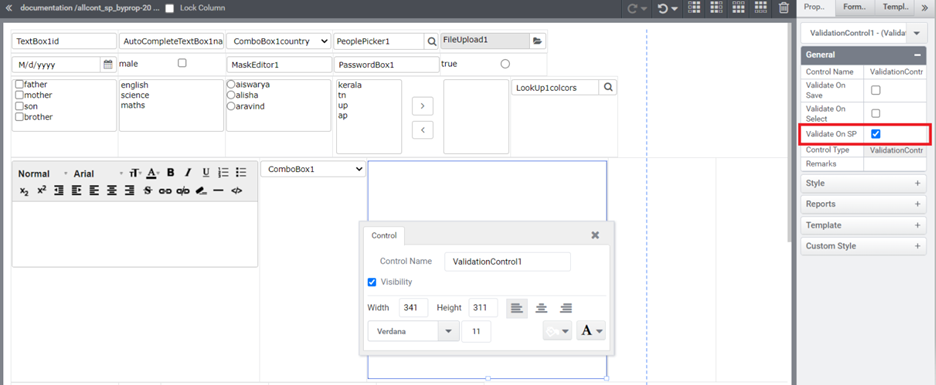This screenshot has height=385, width=936.
Task: Move the item back with the < button
Action: [423, 129]
